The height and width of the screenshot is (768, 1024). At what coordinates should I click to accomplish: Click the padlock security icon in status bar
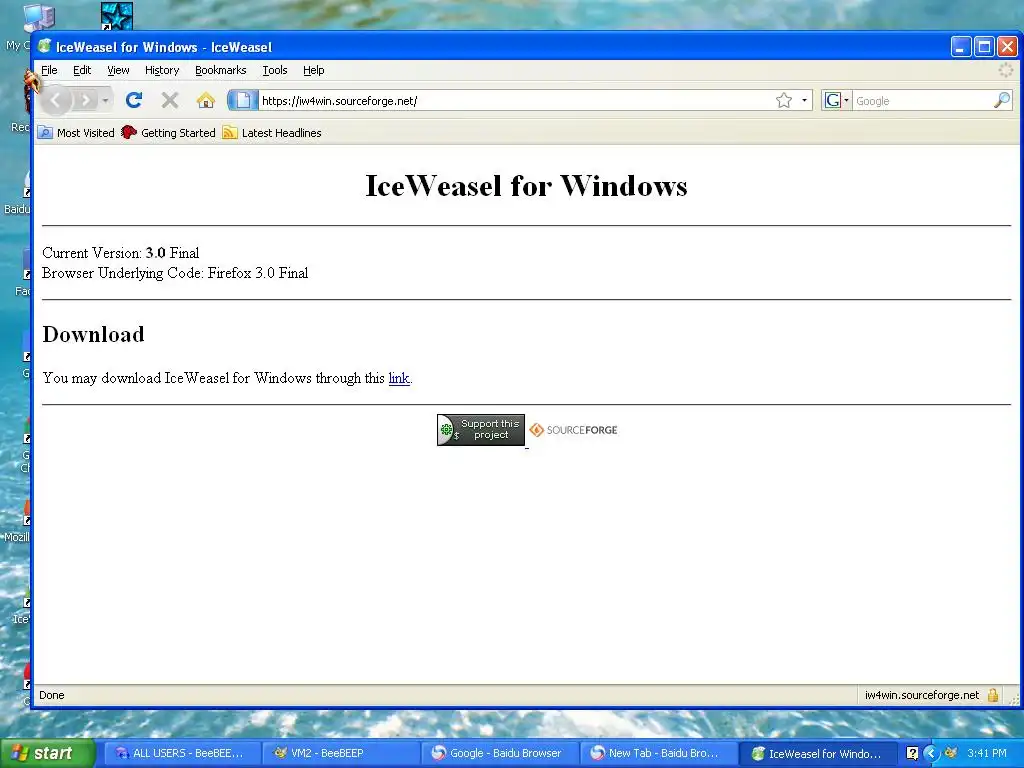tap(993, 695)
